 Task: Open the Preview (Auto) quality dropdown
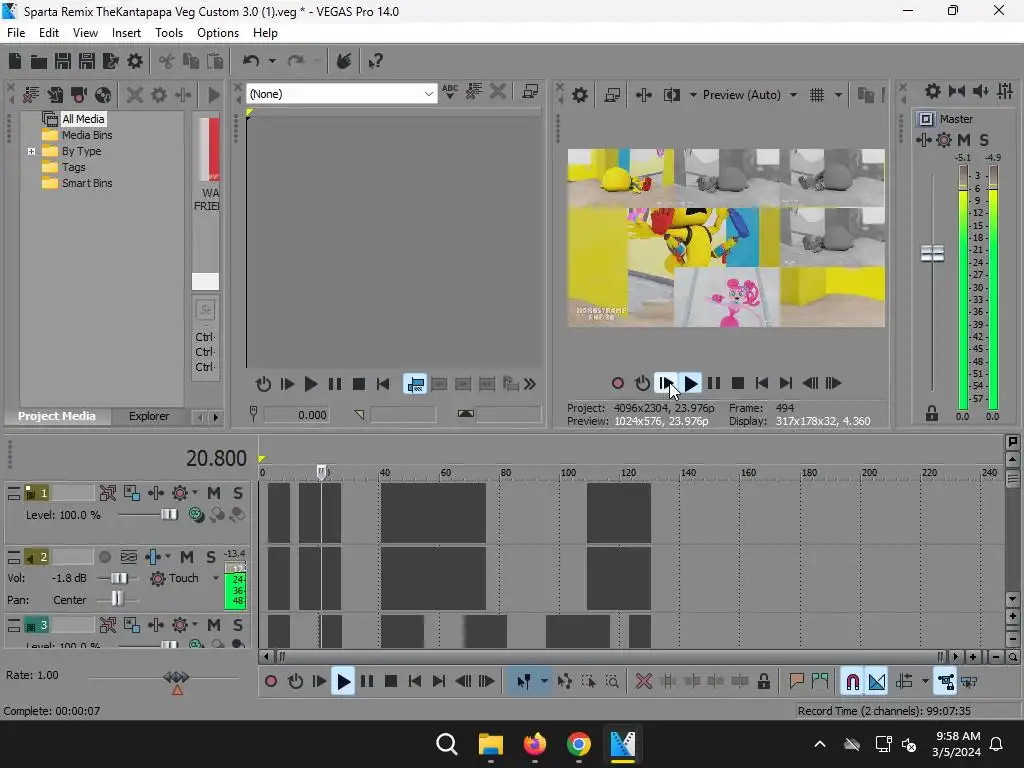[x=793, y=95]
